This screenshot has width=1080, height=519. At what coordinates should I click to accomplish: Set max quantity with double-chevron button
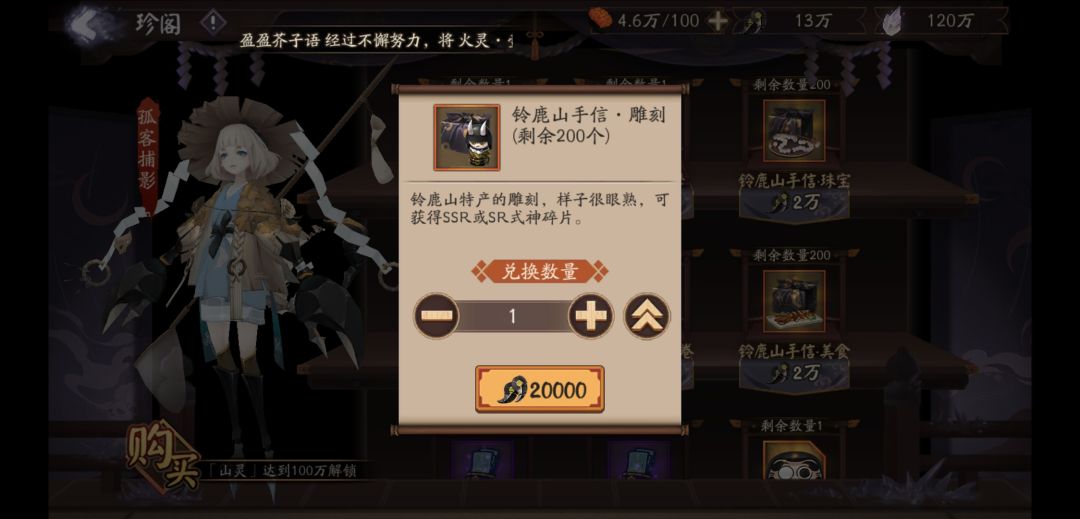[x=647, y=316]
